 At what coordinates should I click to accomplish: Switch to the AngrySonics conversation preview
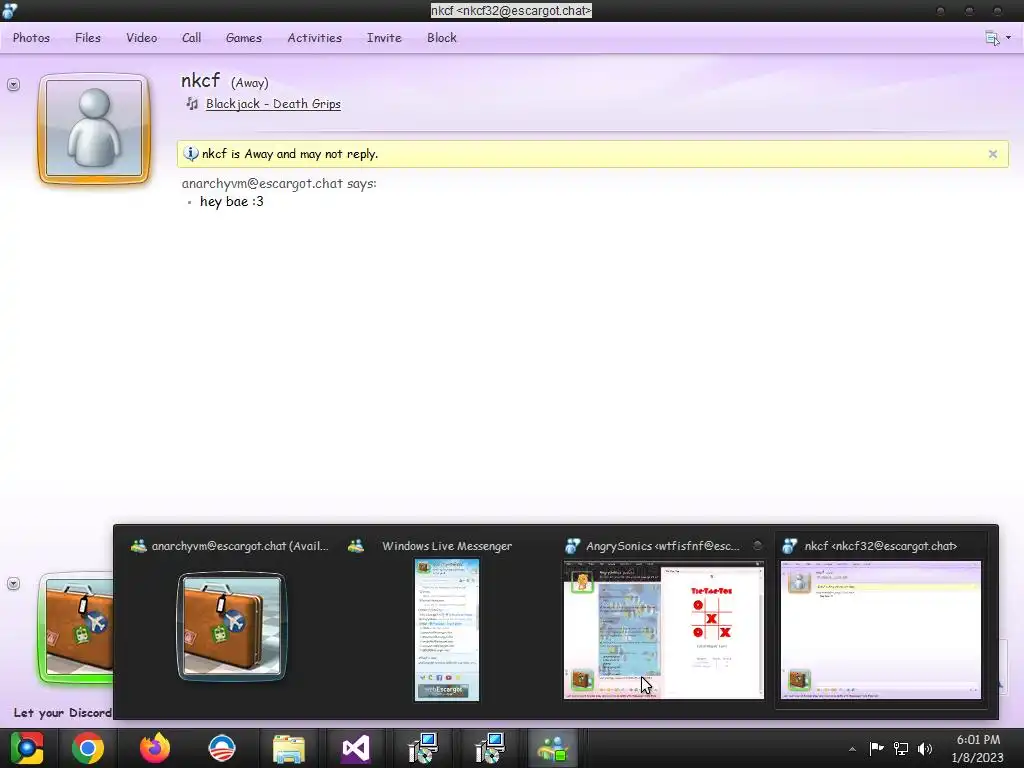(x=664, y=630)
